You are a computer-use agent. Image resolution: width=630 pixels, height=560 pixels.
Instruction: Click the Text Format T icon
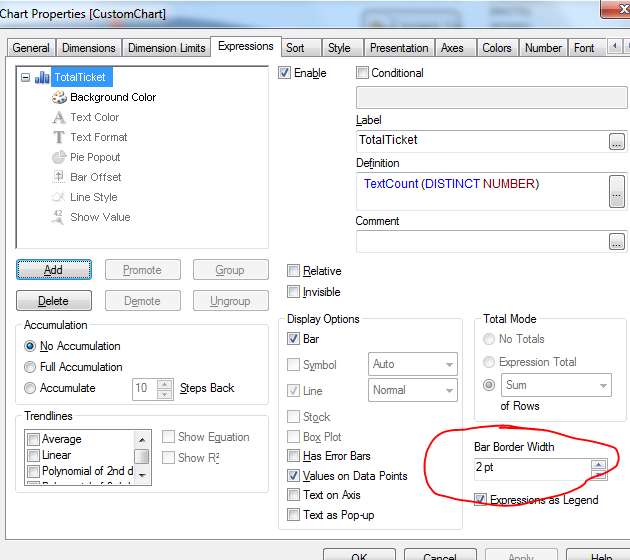(59, 137)
